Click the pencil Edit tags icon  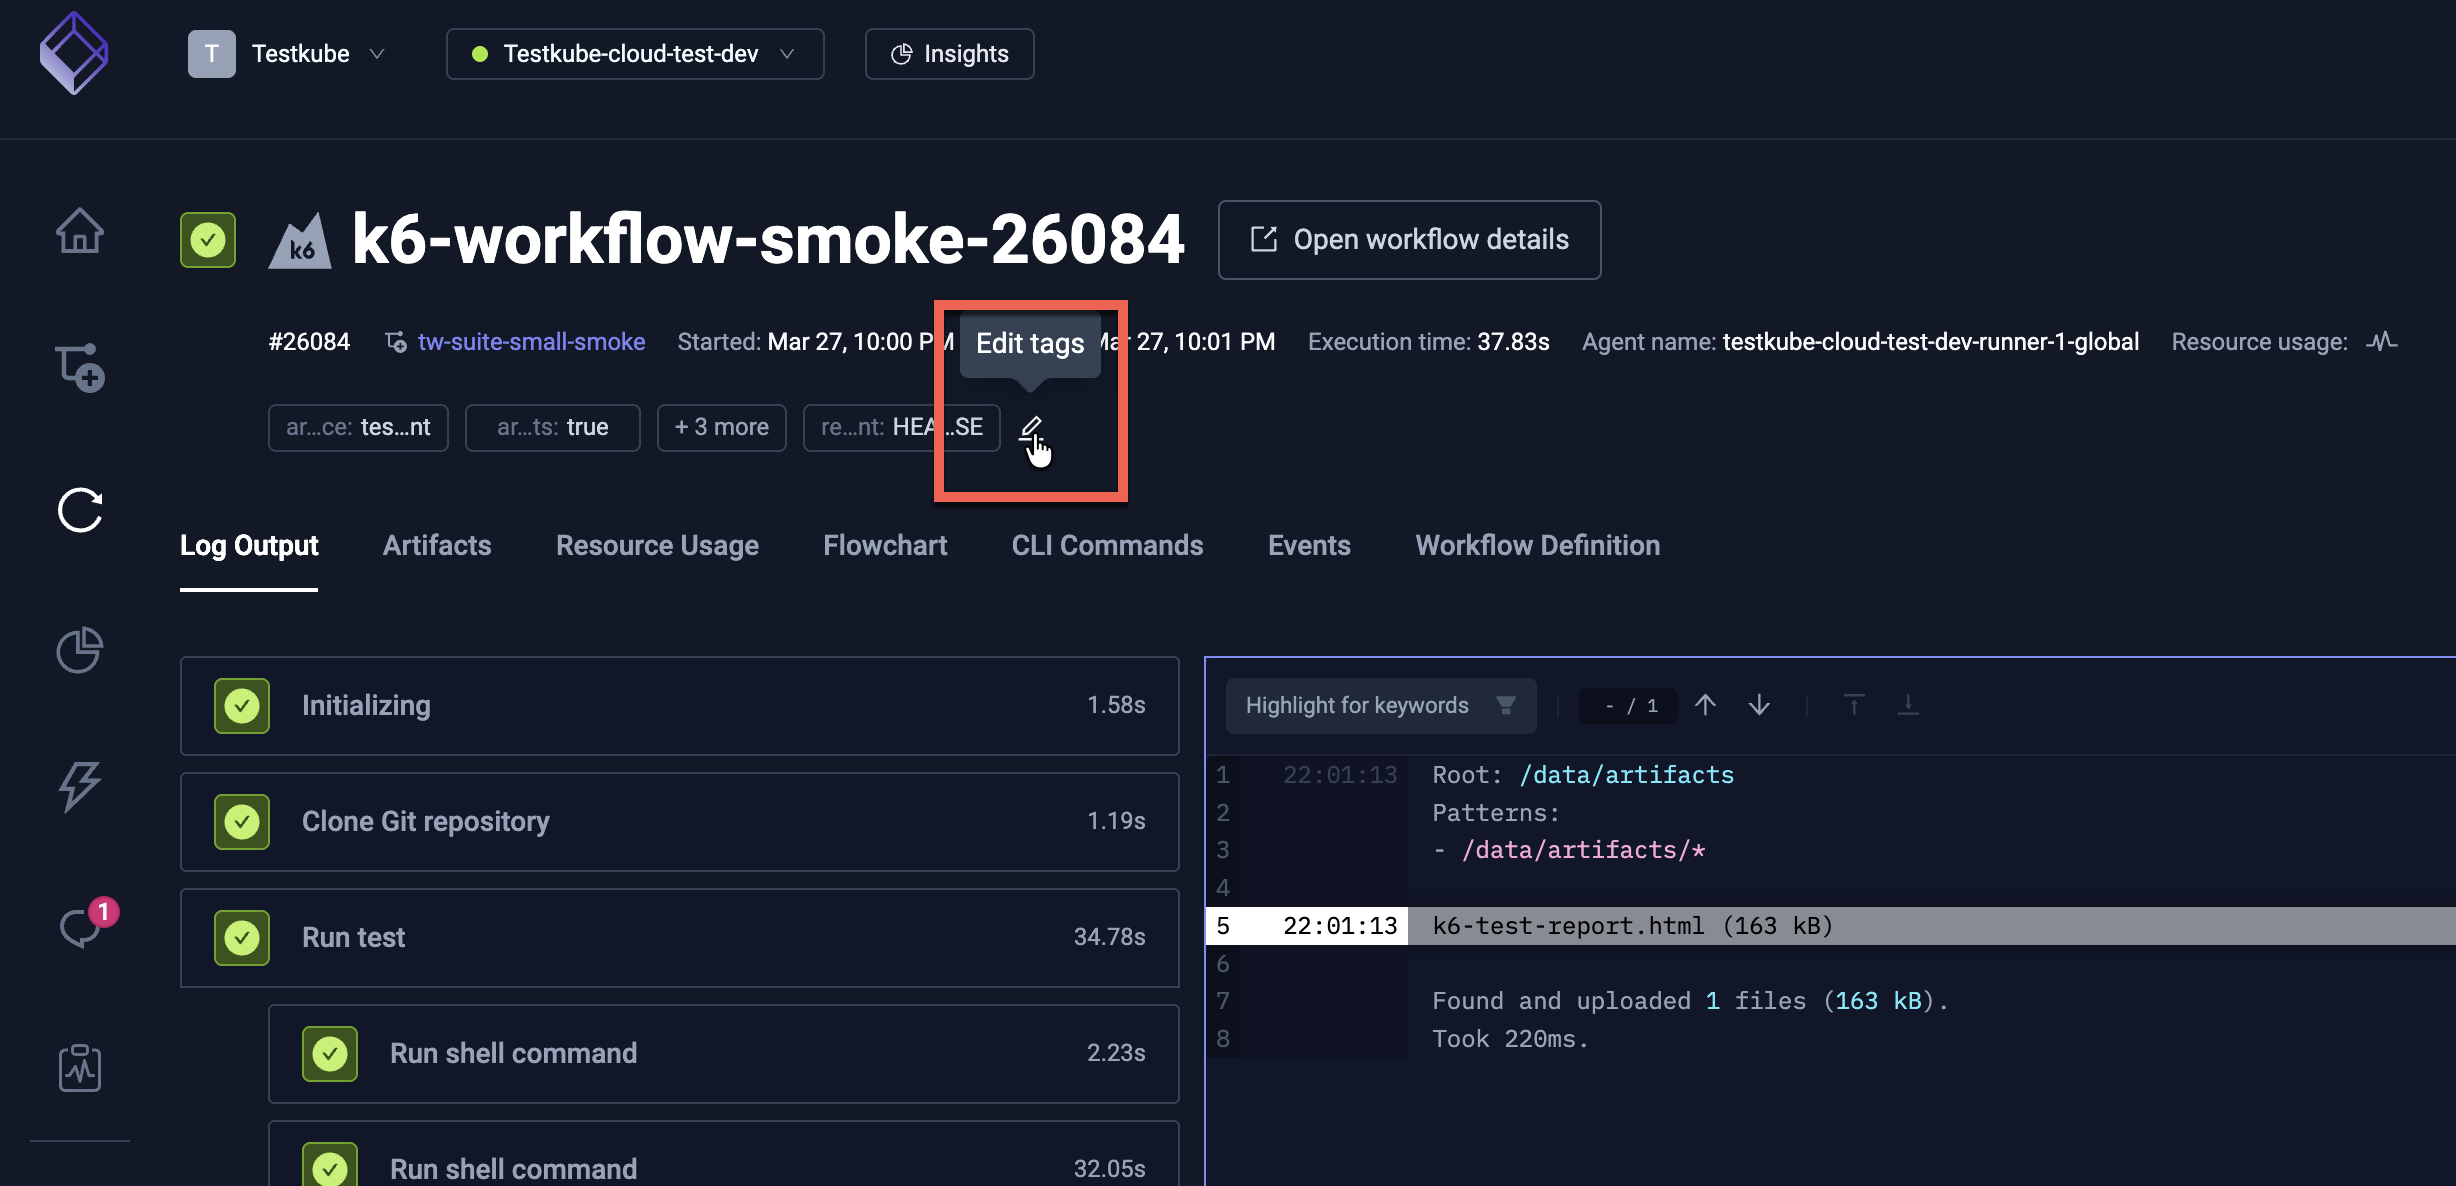(x=1031, y=428)
